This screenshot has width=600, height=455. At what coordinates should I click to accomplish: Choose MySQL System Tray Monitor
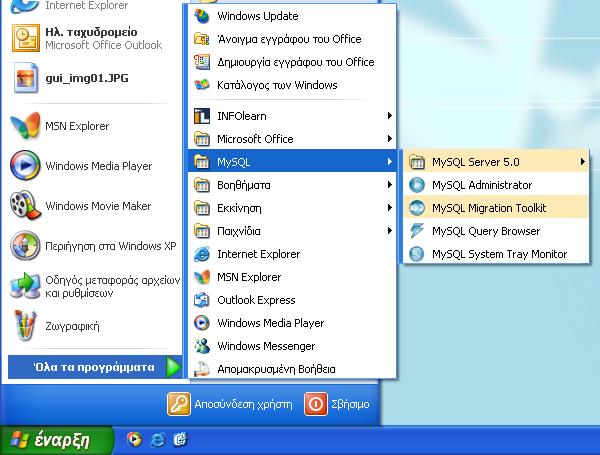[x=495, y=254]
